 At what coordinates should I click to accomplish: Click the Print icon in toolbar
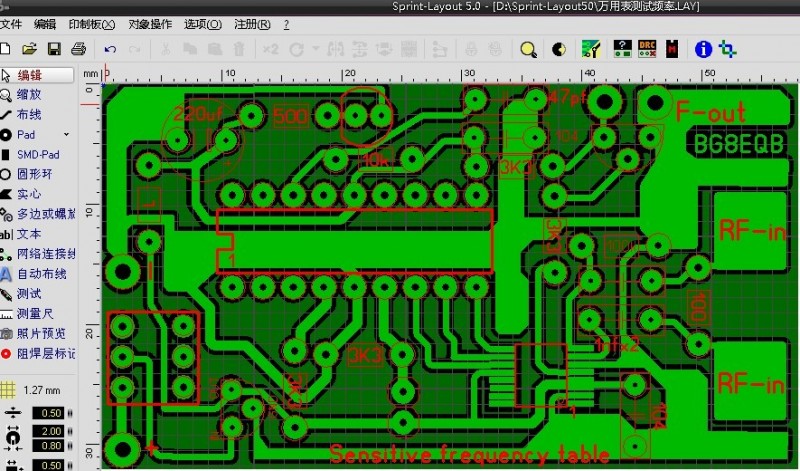coord(78,48)
